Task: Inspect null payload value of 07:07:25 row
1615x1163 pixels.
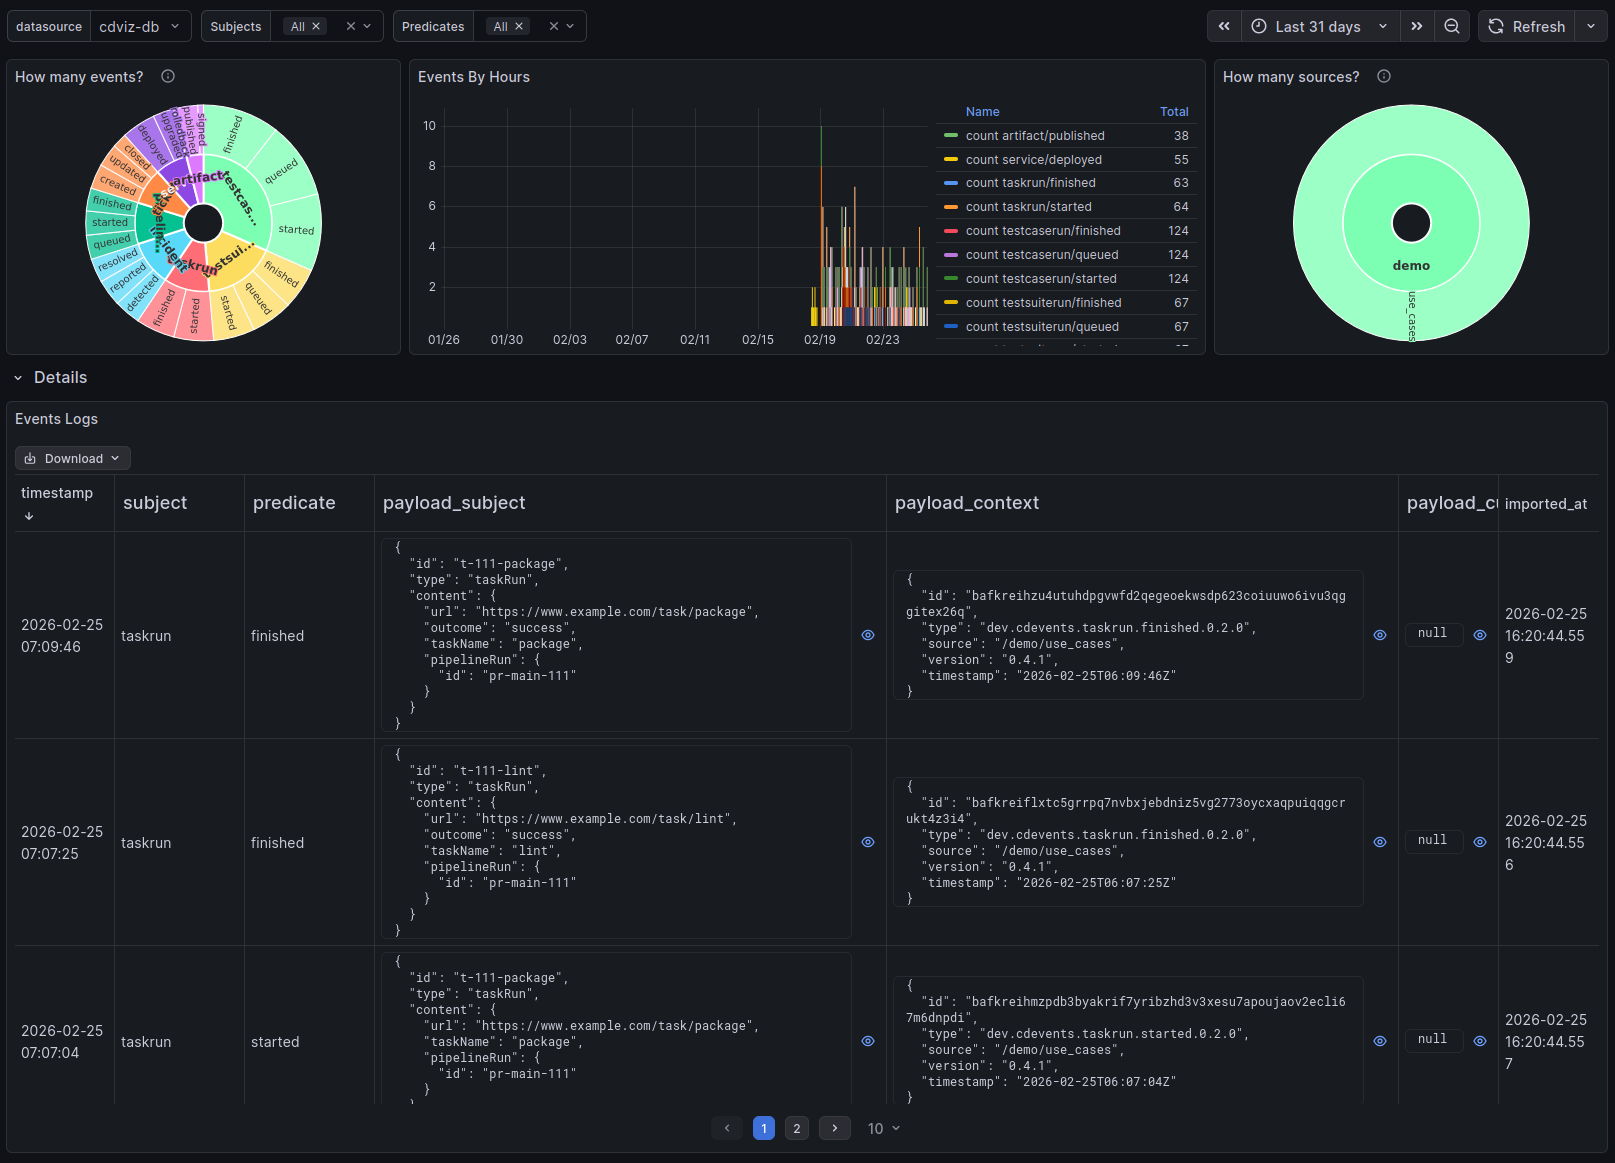Action: (1480, 842)
